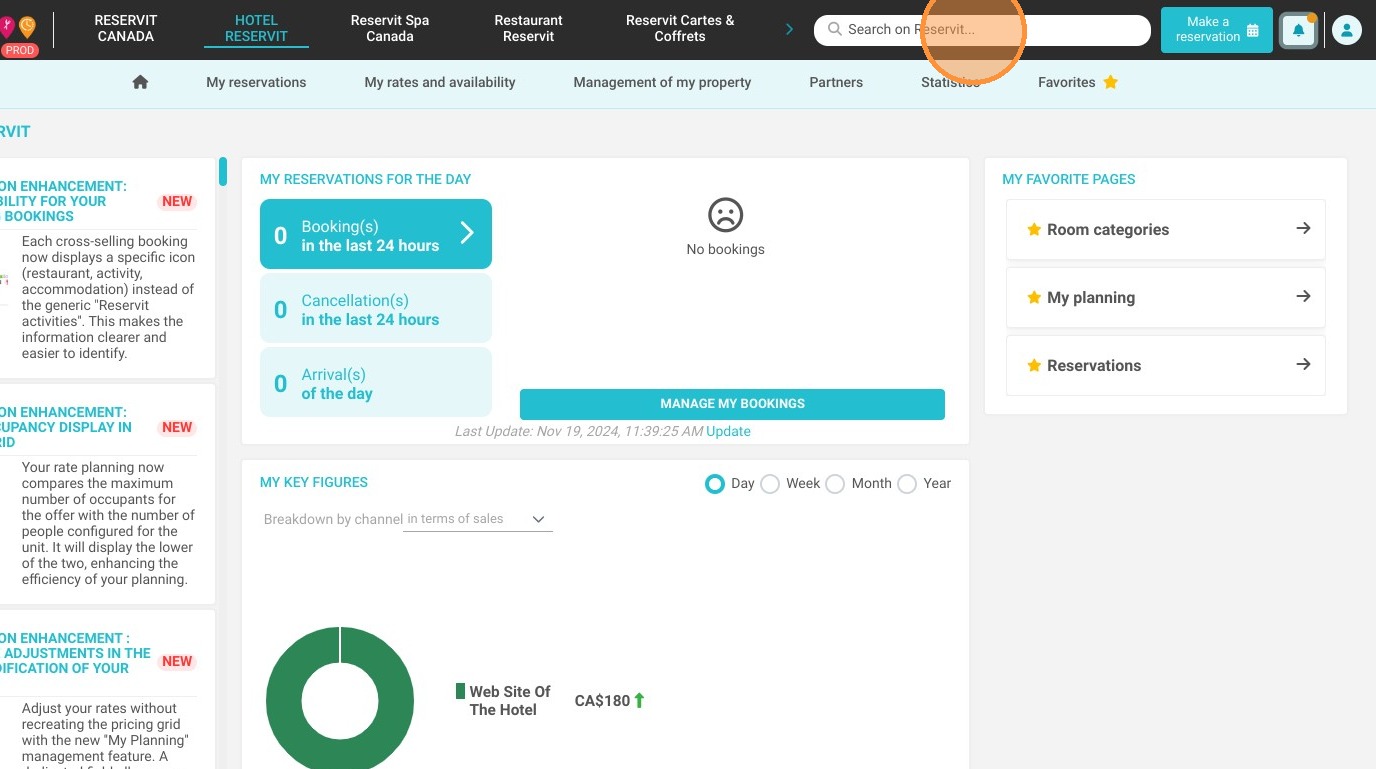1376x769 pixels.
Task: Click the arrow next to My planning
Action: pos(1303,297)
